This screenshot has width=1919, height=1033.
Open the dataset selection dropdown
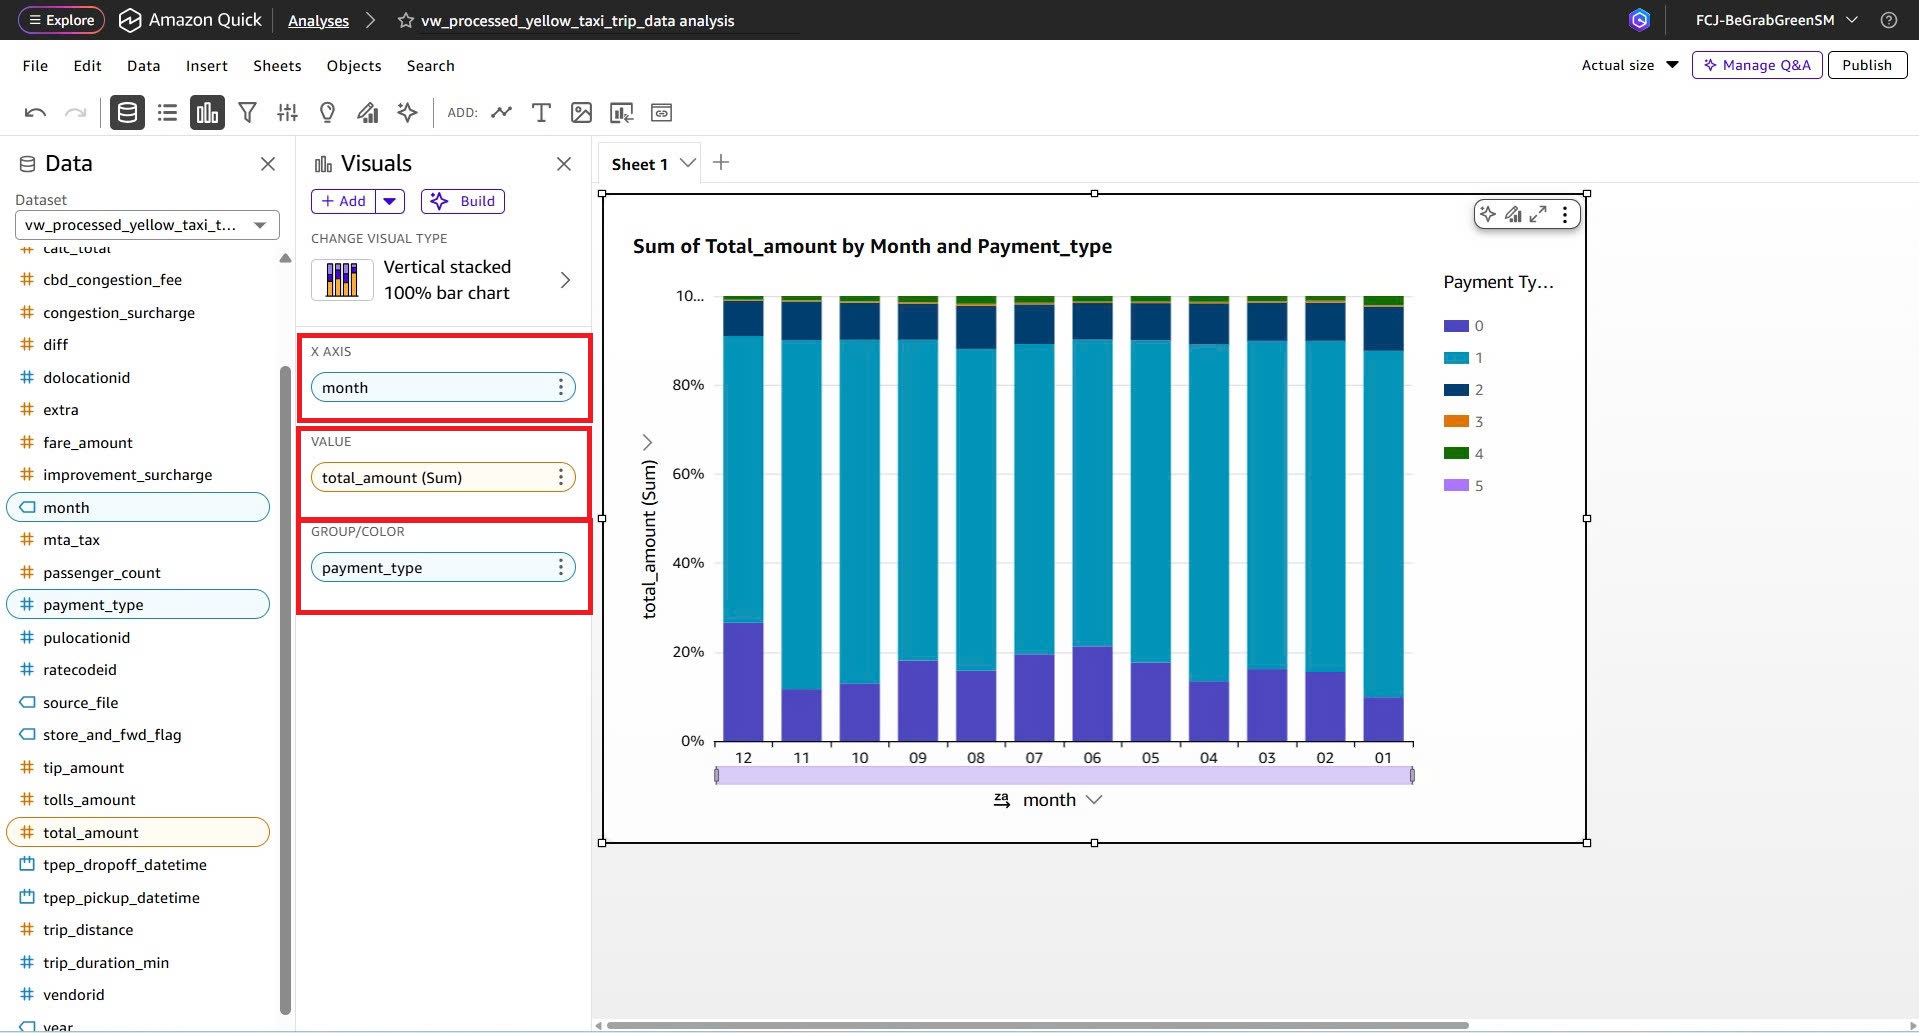(x=147, y=225)
